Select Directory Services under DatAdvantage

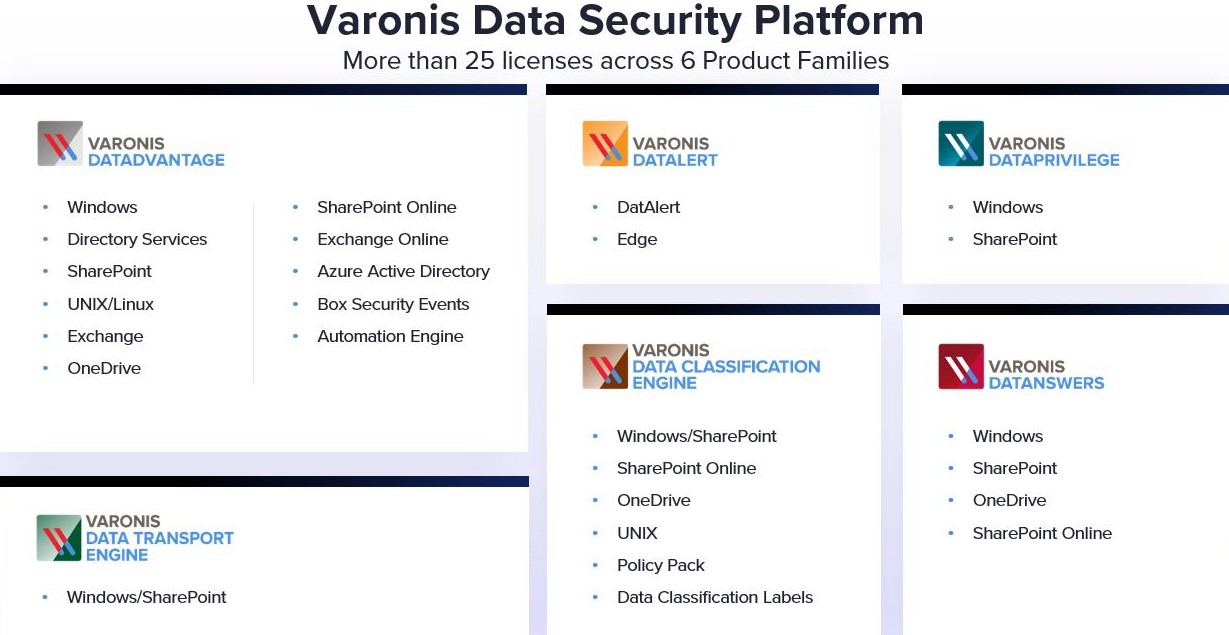[x=137, y=239]
